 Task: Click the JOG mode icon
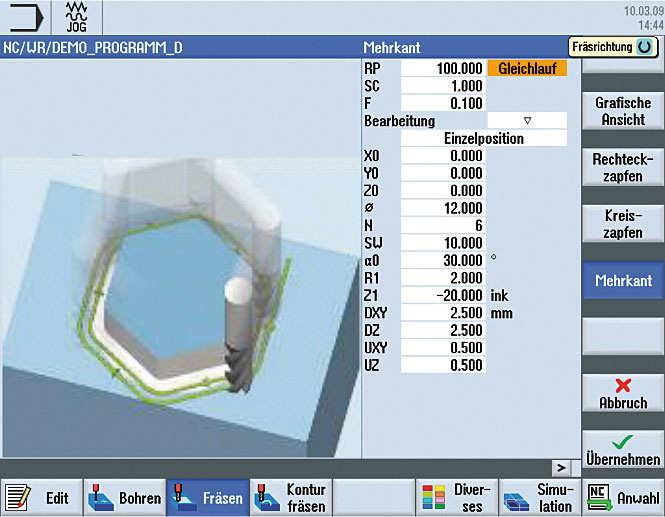[x=78, y=18]
